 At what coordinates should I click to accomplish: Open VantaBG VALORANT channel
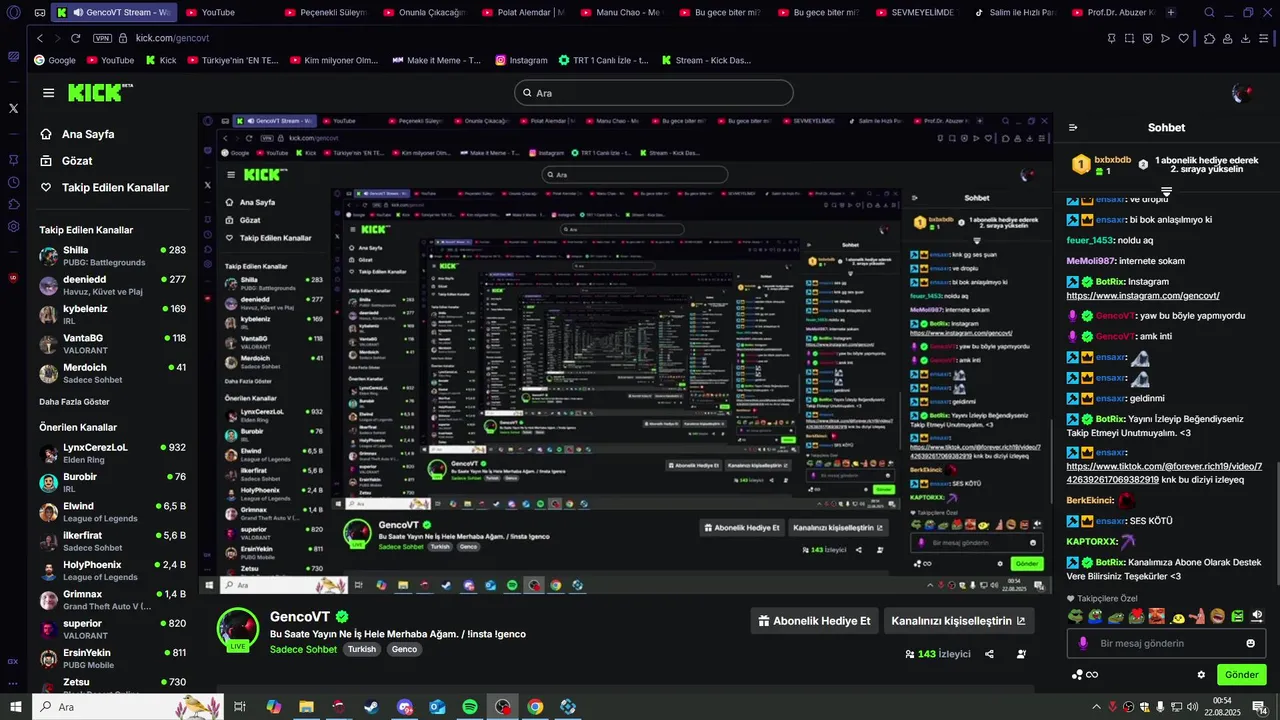112,343
